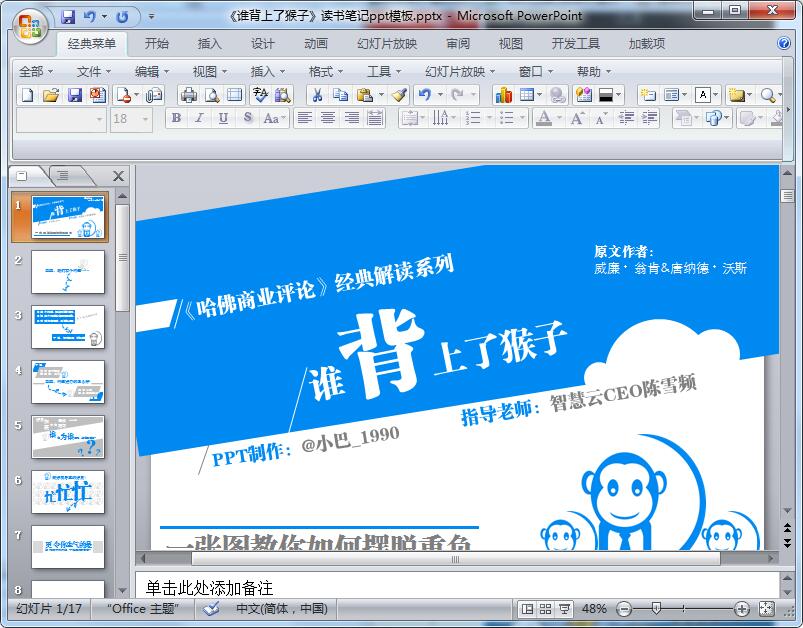Click fit slide to window icon

click(766, 609)
